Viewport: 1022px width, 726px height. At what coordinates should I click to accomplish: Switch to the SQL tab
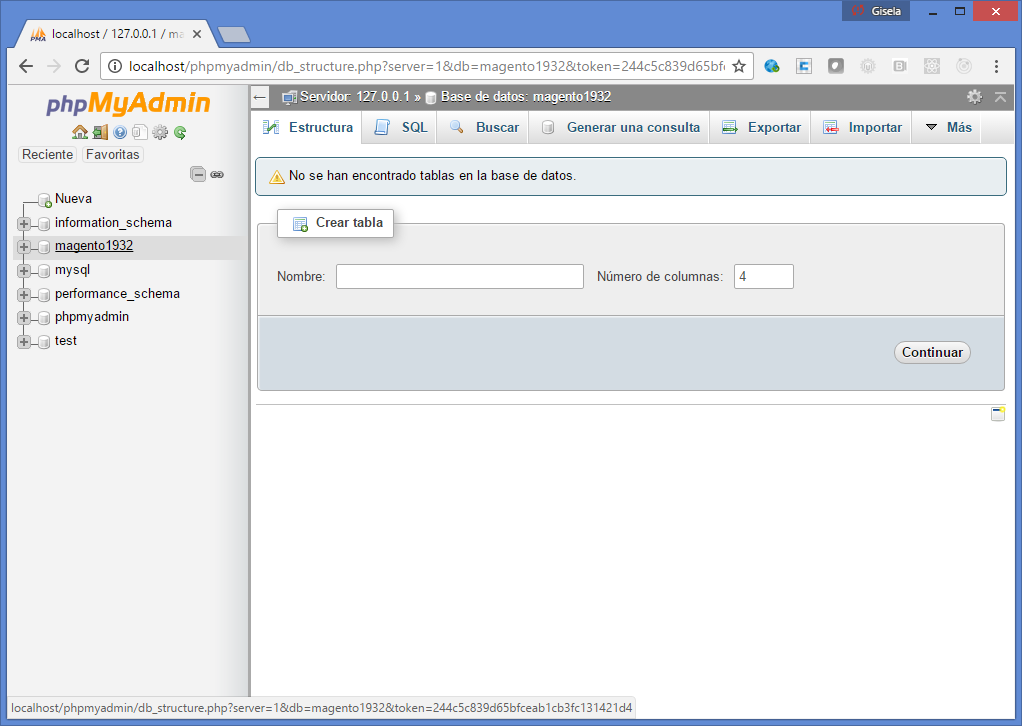[402, 128]
